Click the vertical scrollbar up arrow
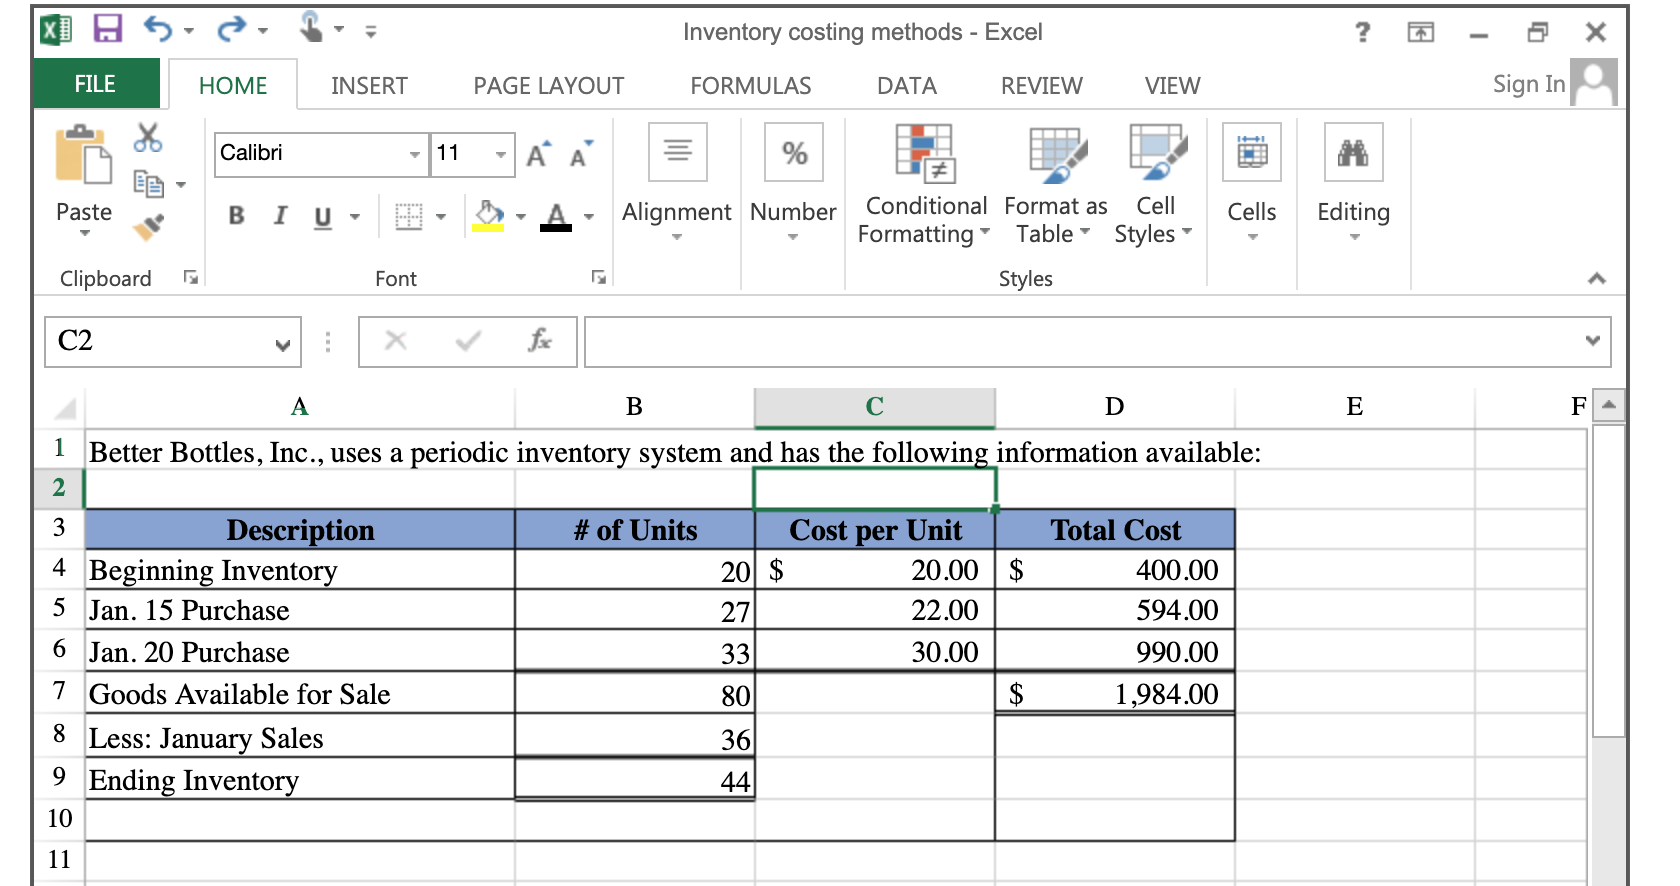Screen dimensions: 1680x886 point(1609,405)
